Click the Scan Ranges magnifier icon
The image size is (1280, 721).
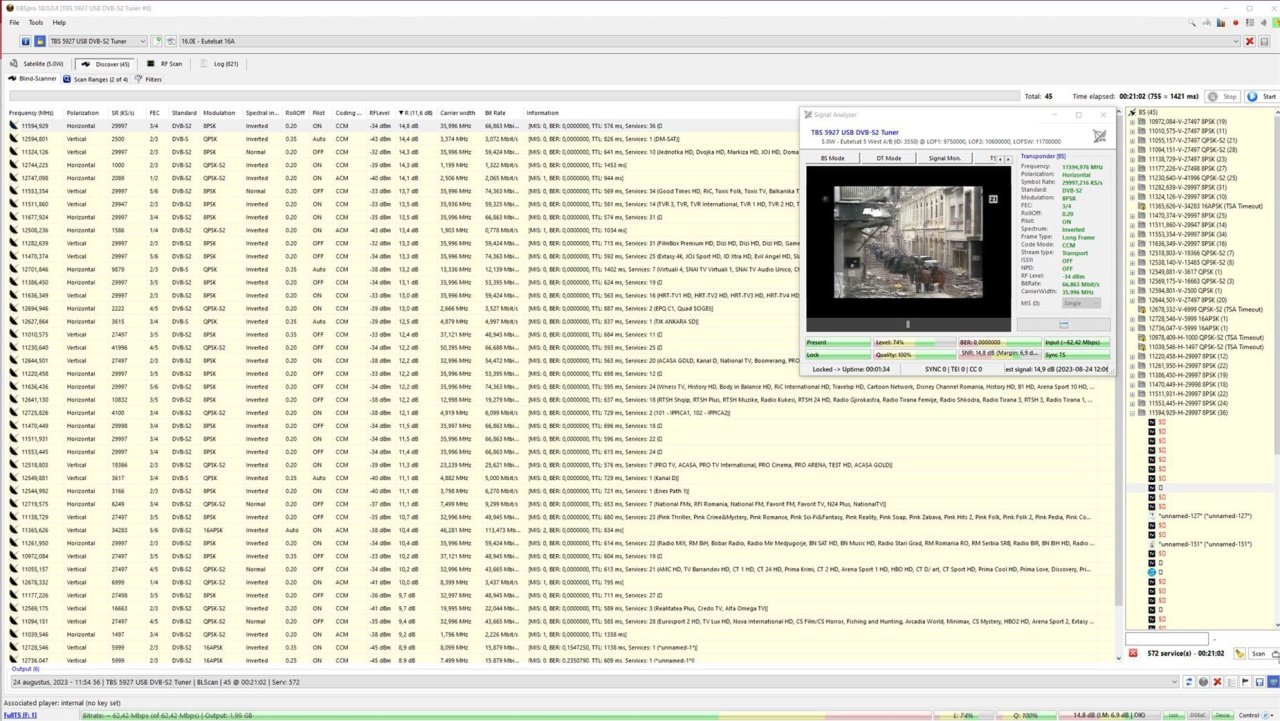pos(67,79)
